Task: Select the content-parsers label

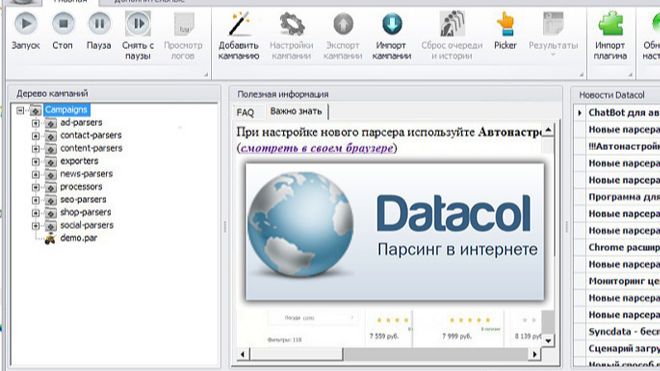Action: pos(91,148)
